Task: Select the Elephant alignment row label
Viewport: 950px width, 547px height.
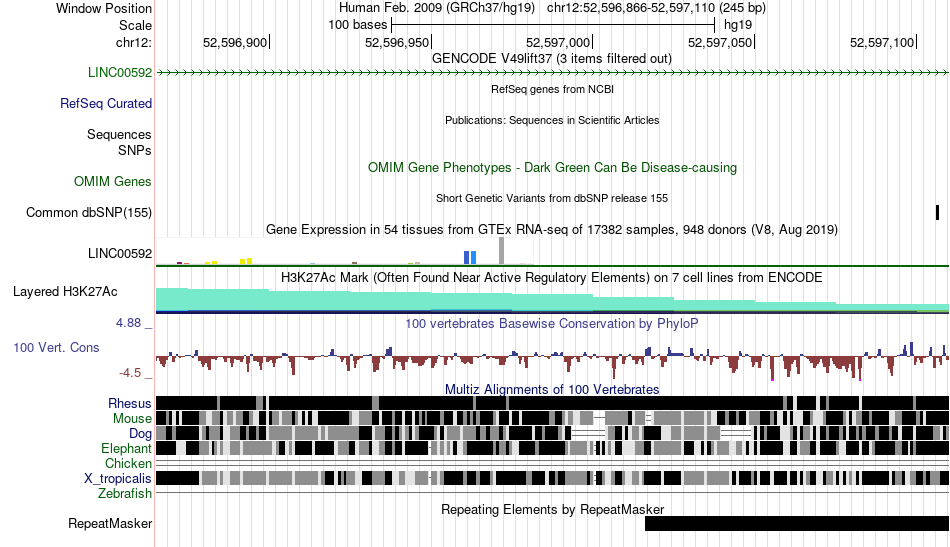Action: (x=126, y=449)
